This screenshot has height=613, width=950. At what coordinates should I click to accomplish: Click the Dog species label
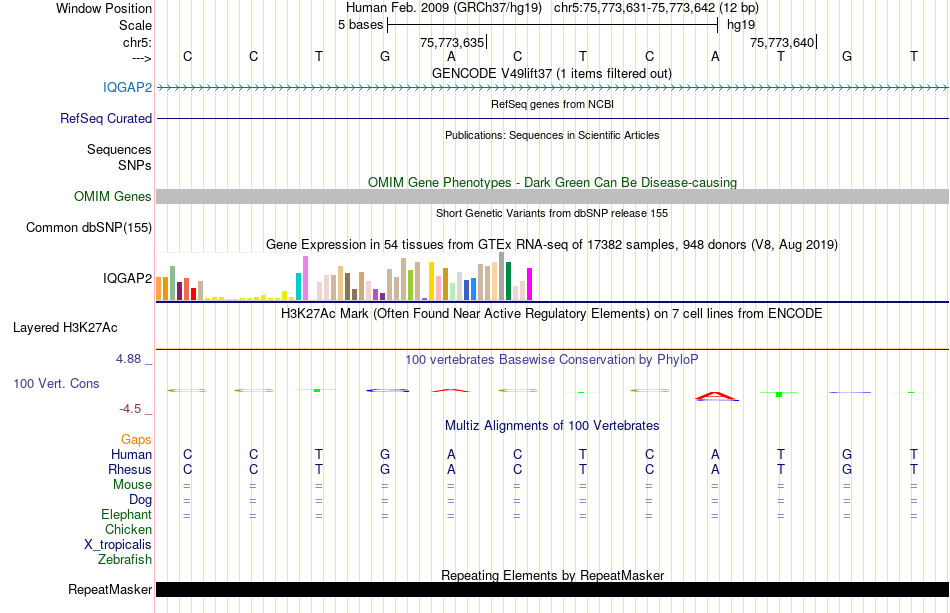(x=141, y=500)
